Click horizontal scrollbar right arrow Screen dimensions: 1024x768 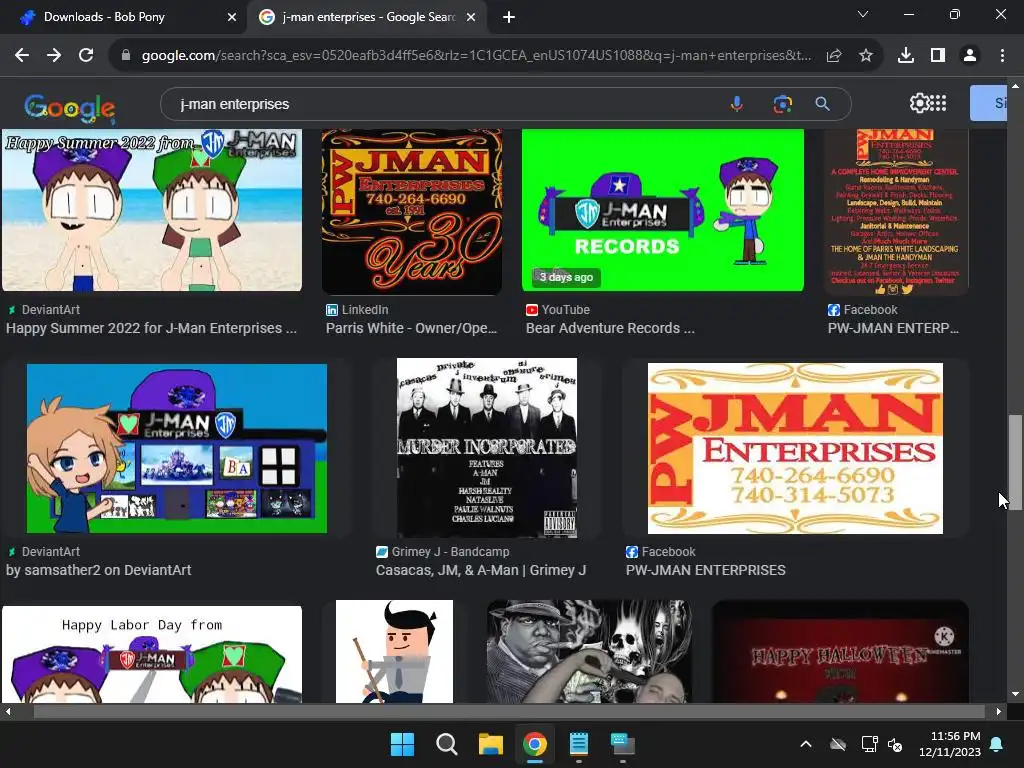click(999, 711)
